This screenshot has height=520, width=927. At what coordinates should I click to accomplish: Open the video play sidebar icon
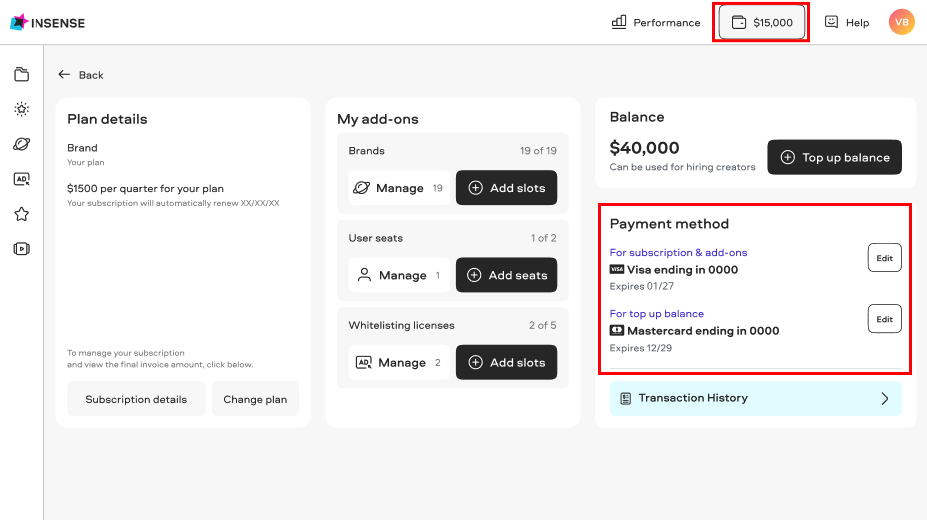(x=21, y=249)
